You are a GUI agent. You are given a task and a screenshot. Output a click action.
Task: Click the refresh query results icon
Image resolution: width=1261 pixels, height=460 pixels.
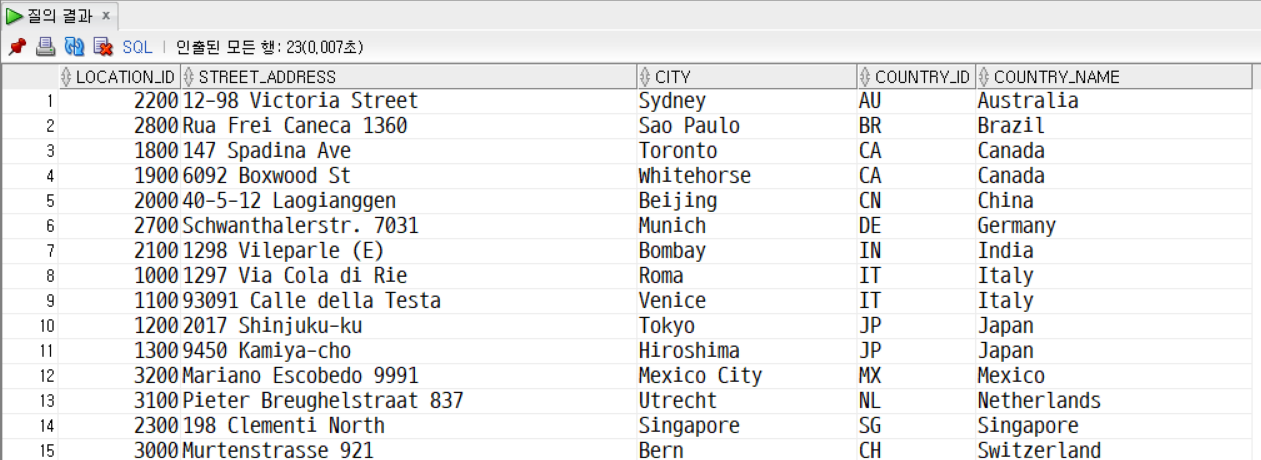[74, 47]
